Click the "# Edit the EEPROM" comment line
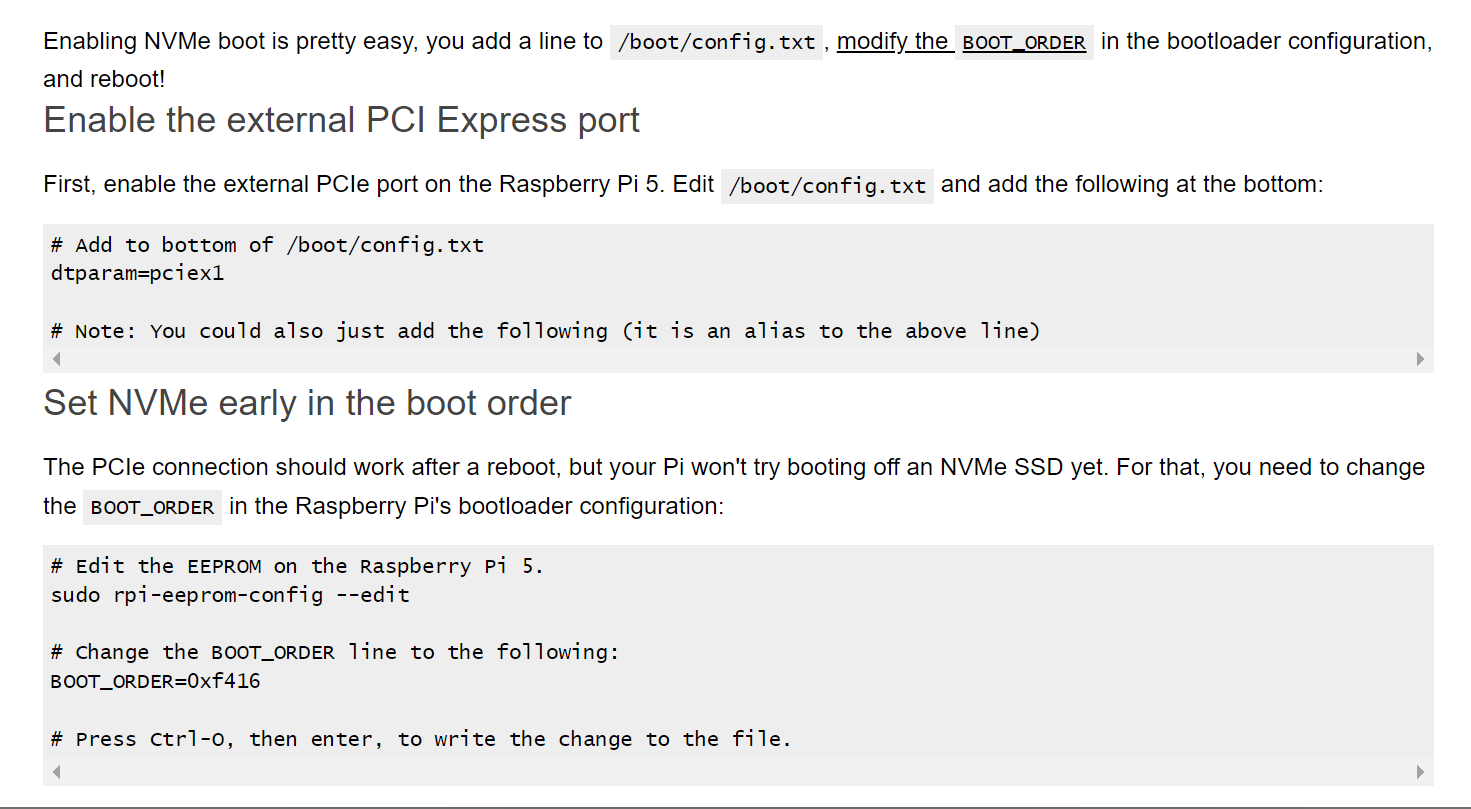 (x=297, y=566)
